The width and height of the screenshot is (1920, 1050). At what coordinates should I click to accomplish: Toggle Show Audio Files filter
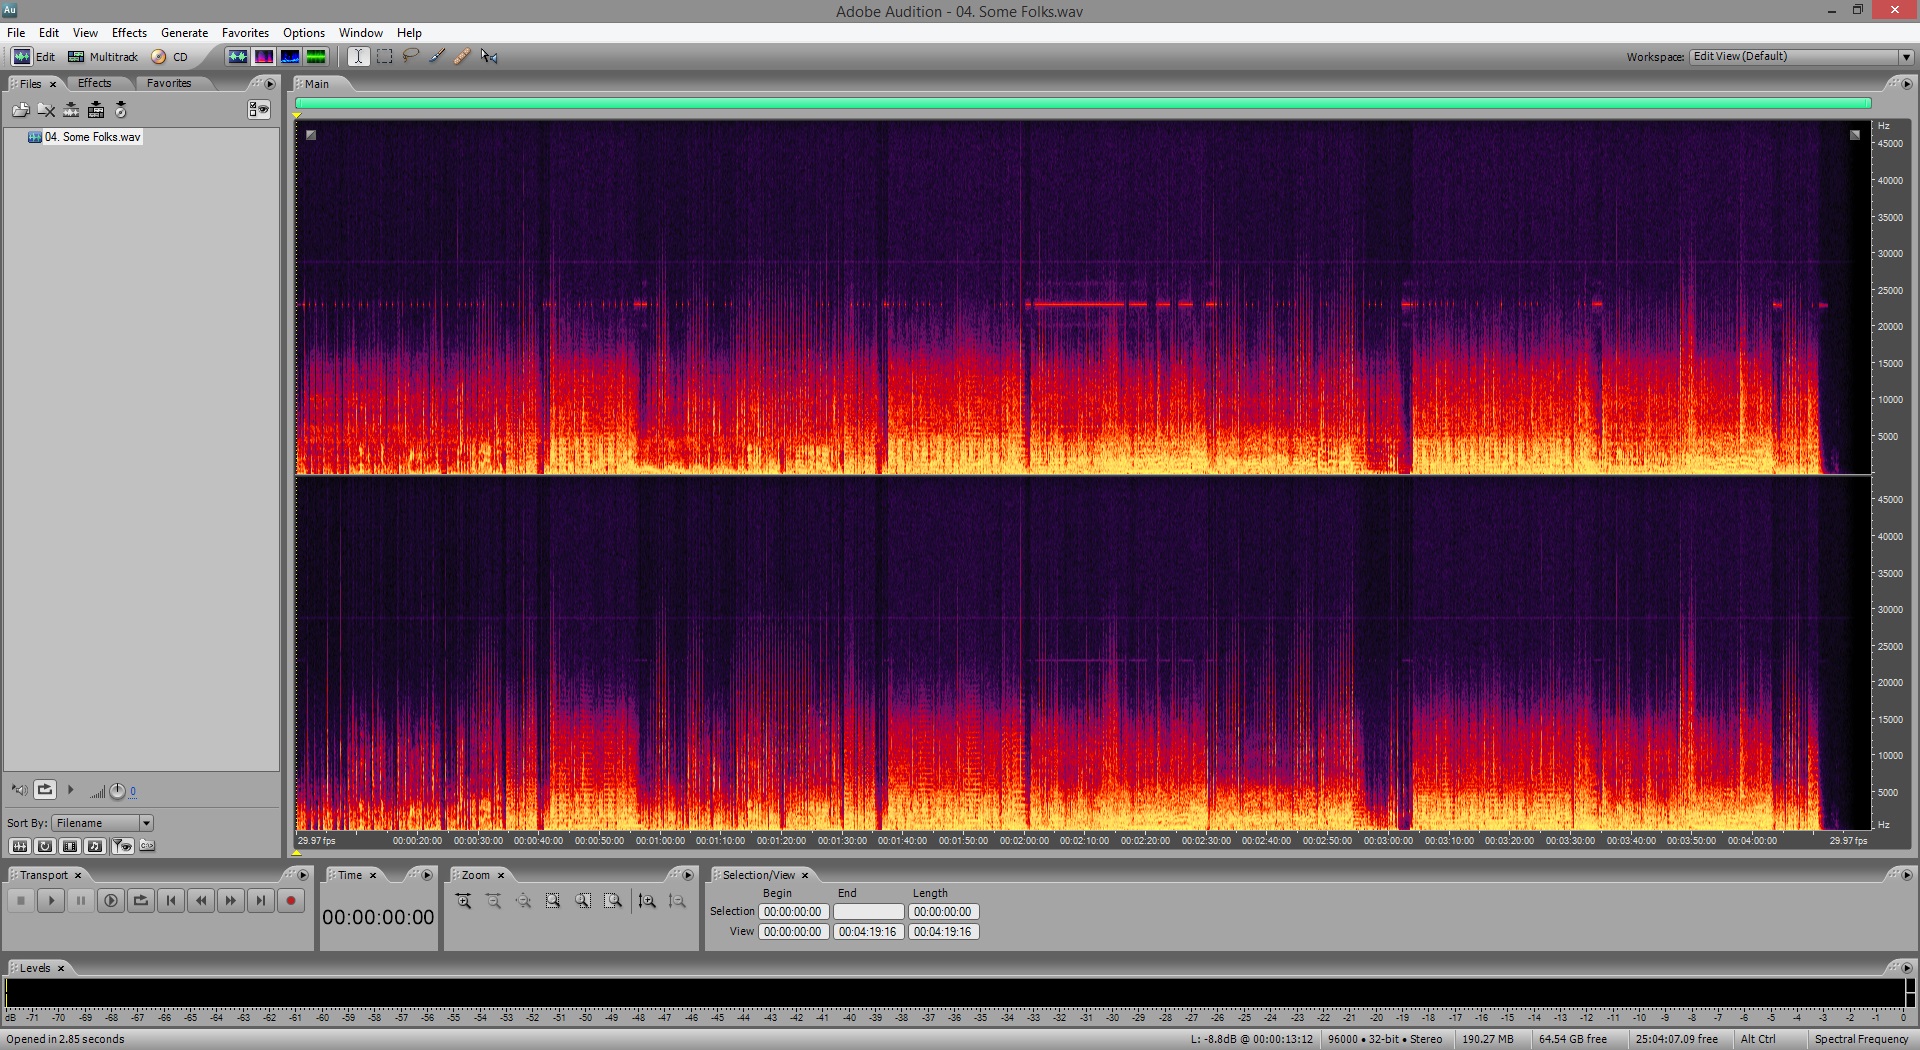coord(19,846)
